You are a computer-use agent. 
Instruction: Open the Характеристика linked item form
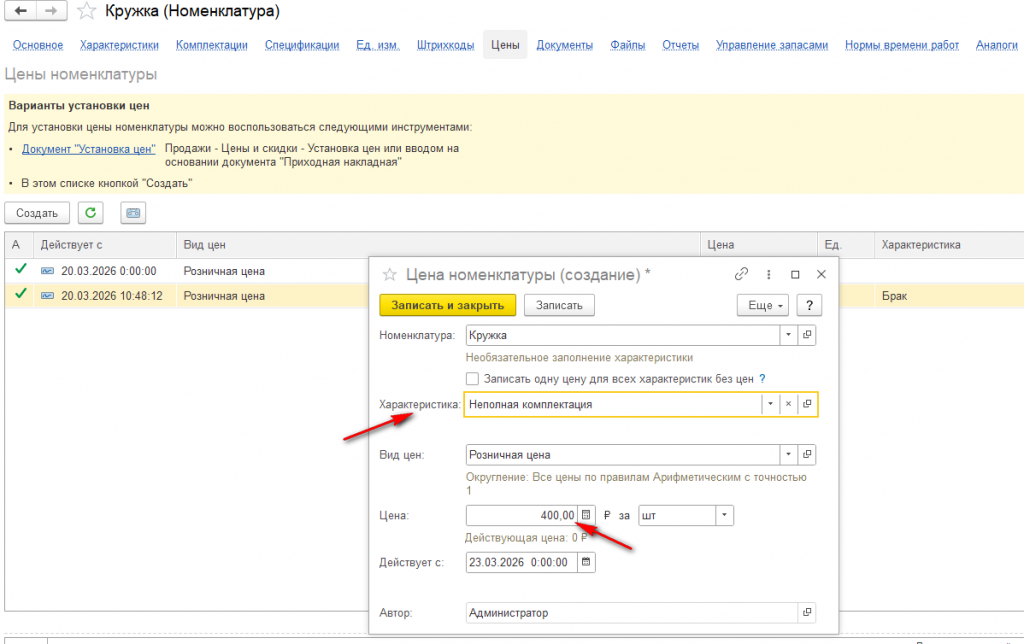(x=807, y=404)
